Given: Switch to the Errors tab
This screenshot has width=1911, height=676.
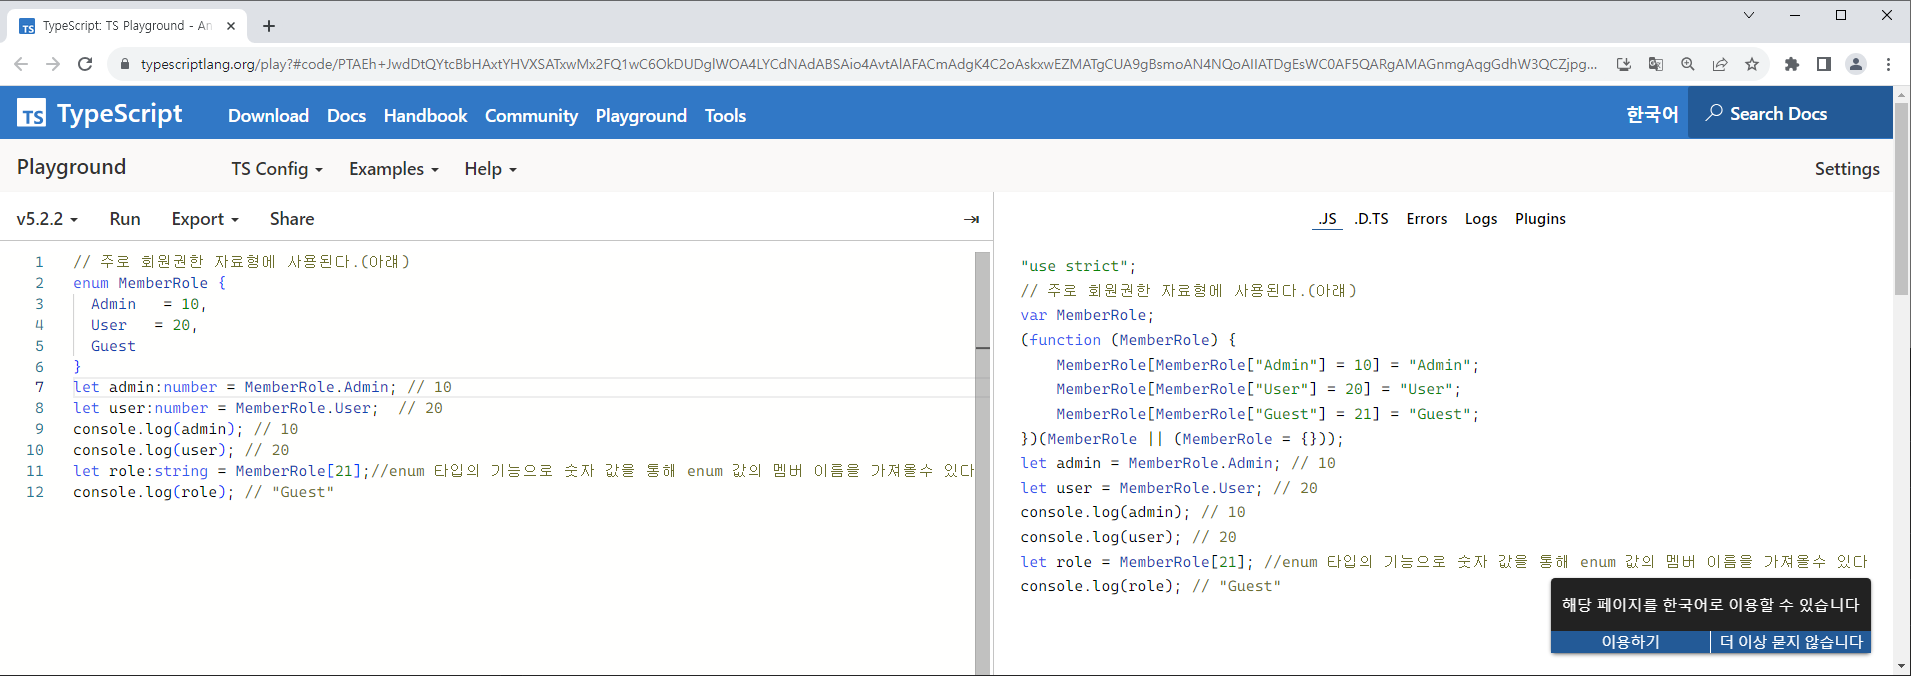Looking at the screenshot, I should 1426,219.
